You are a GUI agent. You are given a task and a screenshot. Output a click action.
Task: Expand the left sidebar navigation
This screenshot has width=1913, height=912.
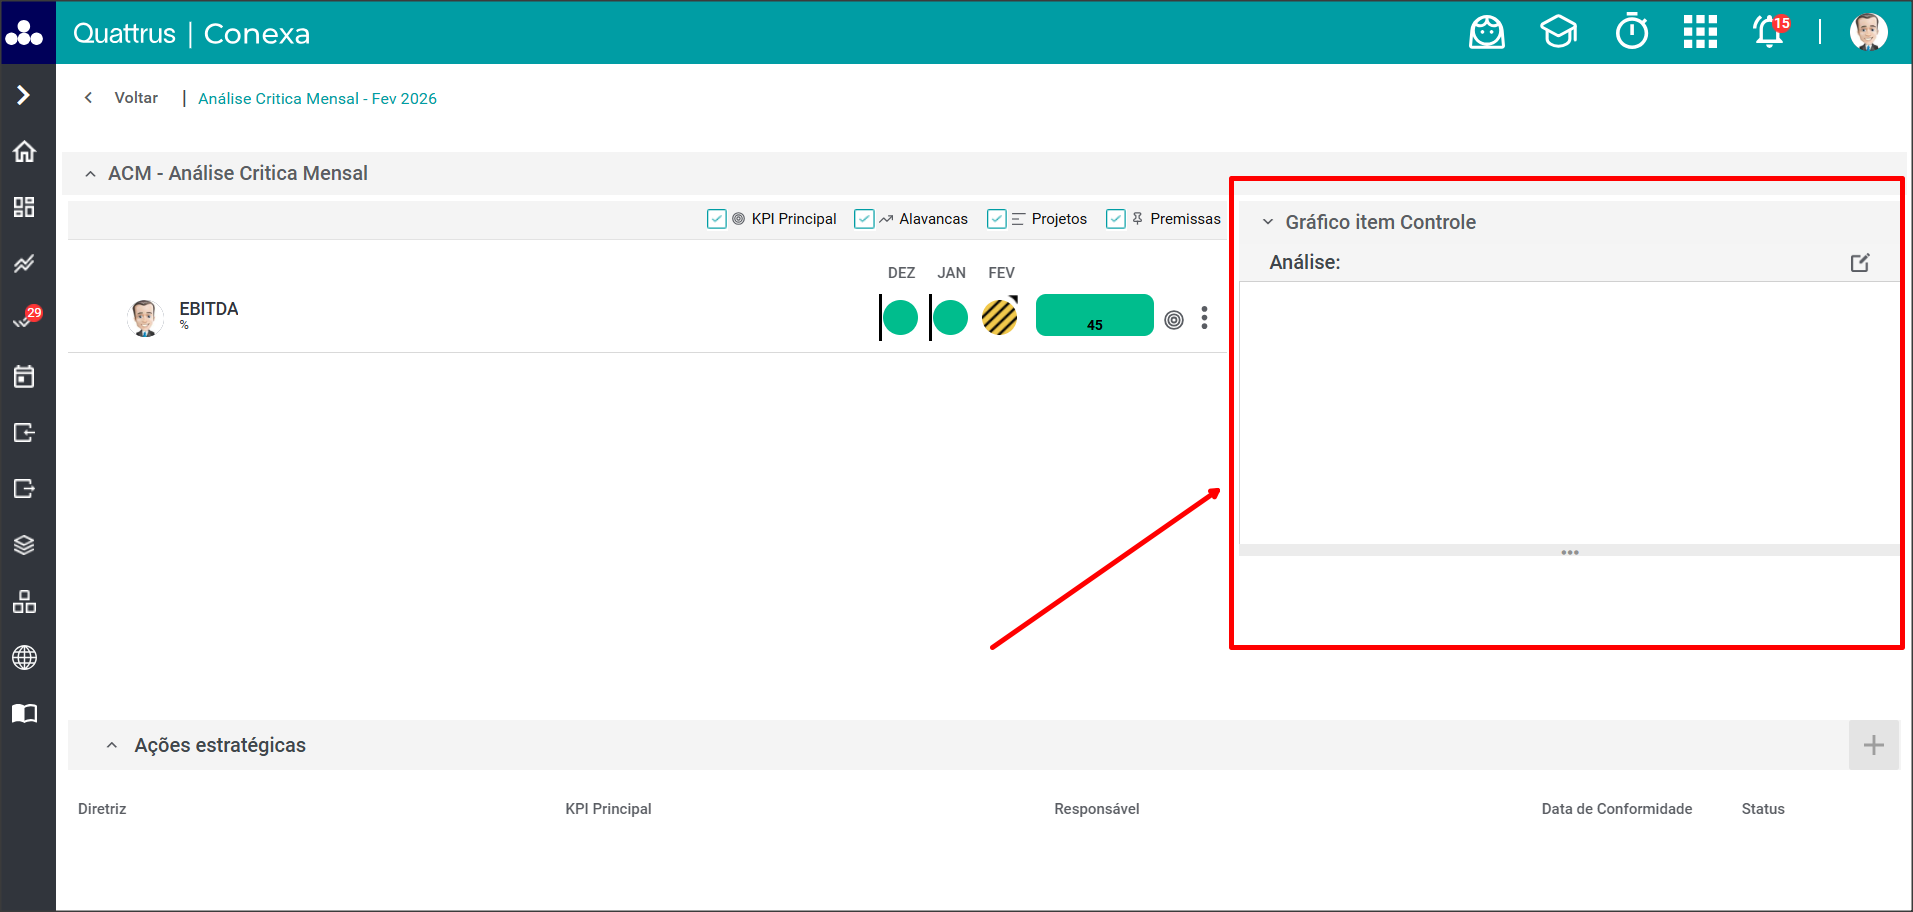pyautogui.click(x=24, y=95)
